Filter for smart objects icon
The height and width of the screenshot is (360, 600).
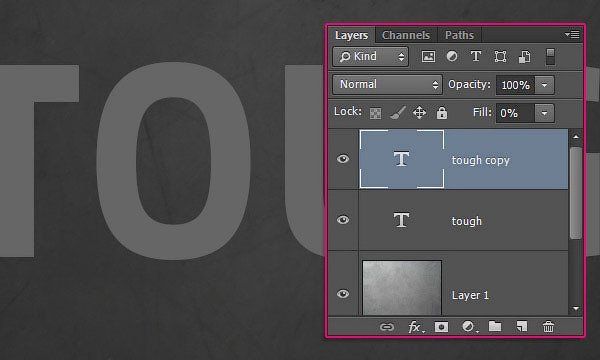[x=524, y=57]
